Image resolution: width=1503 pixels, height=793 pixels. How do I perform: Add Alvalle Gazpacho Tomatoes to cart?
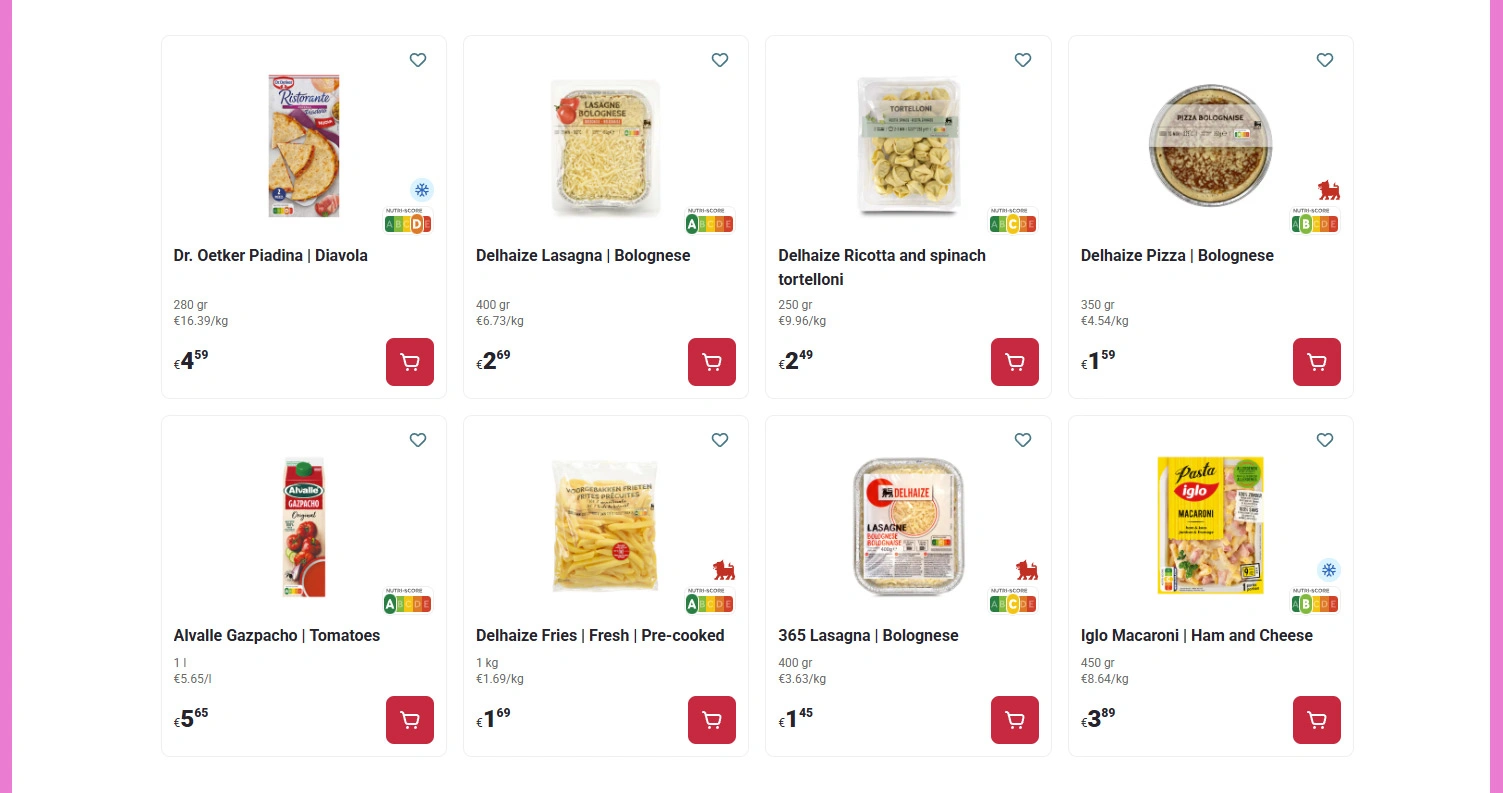tap(410, 720)
